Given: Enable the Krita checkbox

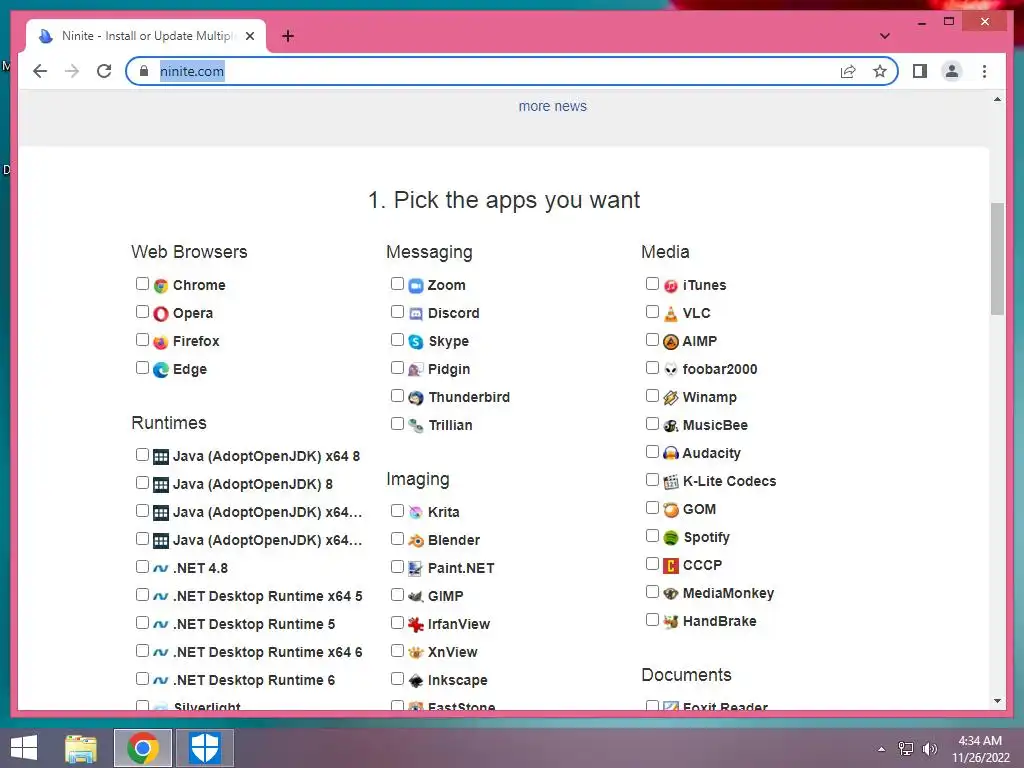Looking at the screenshot, I should tap(397, 511).
